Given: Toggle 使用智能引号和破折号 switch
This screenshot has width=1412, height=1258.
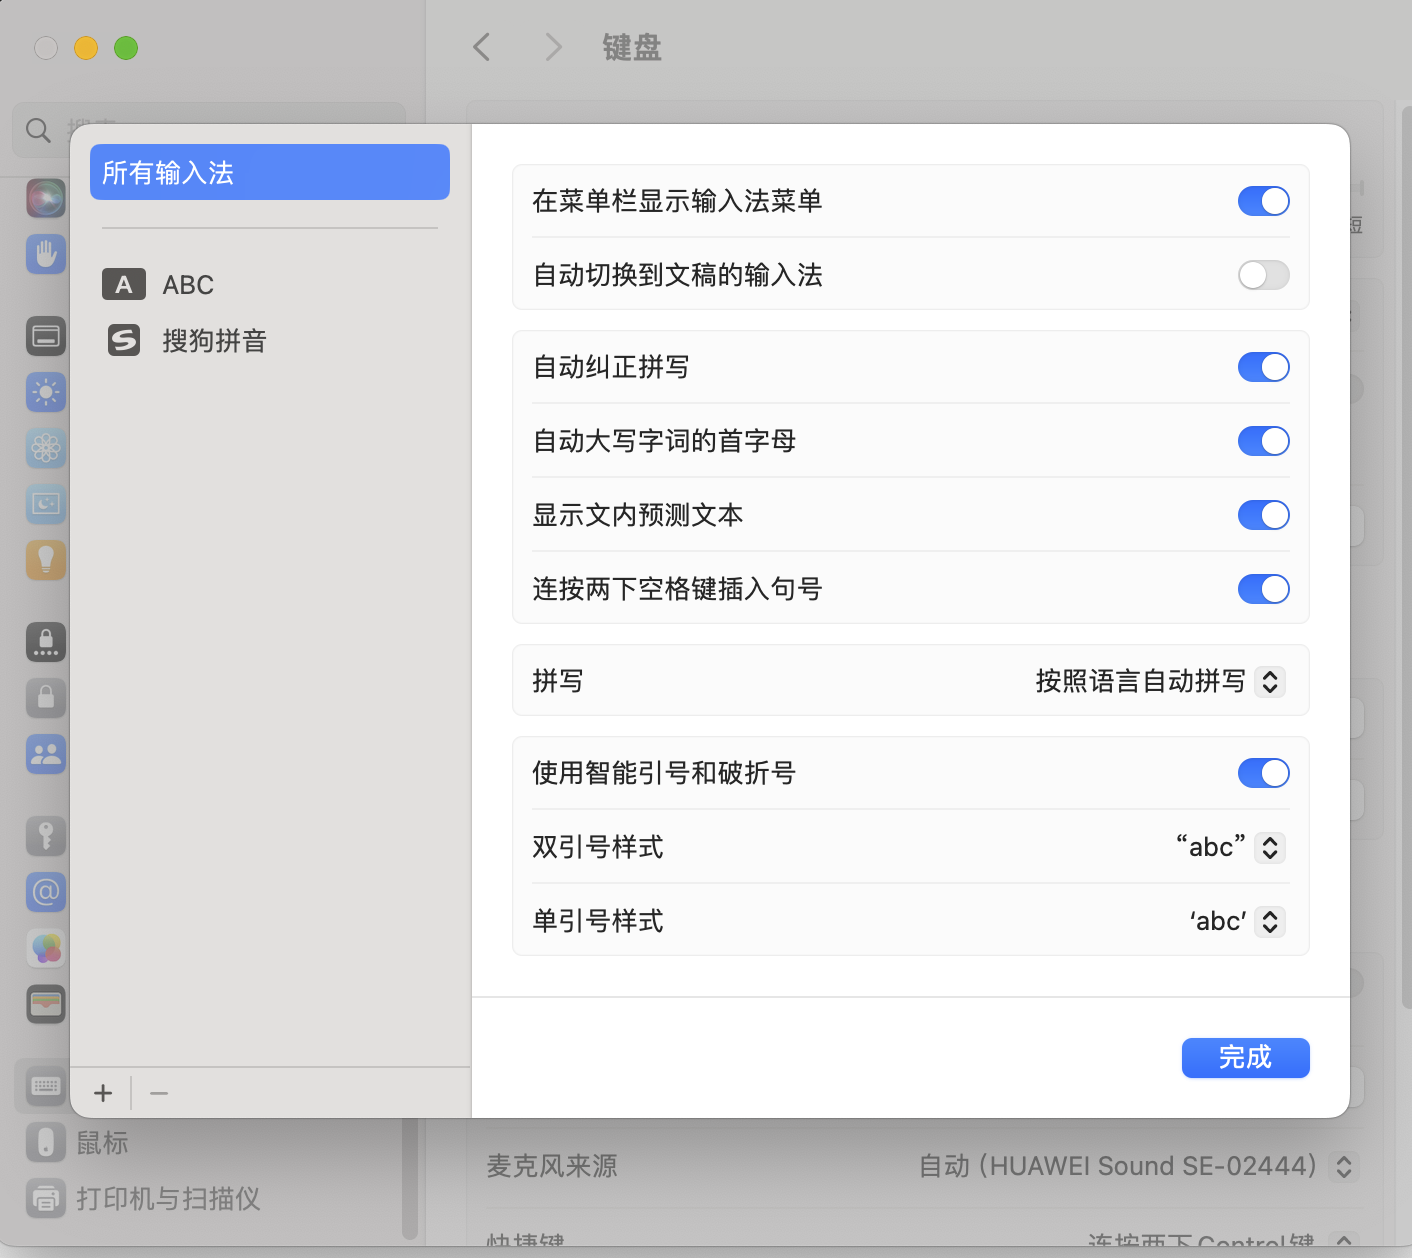Looking at the screenshot, I should [x=1263, y=773].
